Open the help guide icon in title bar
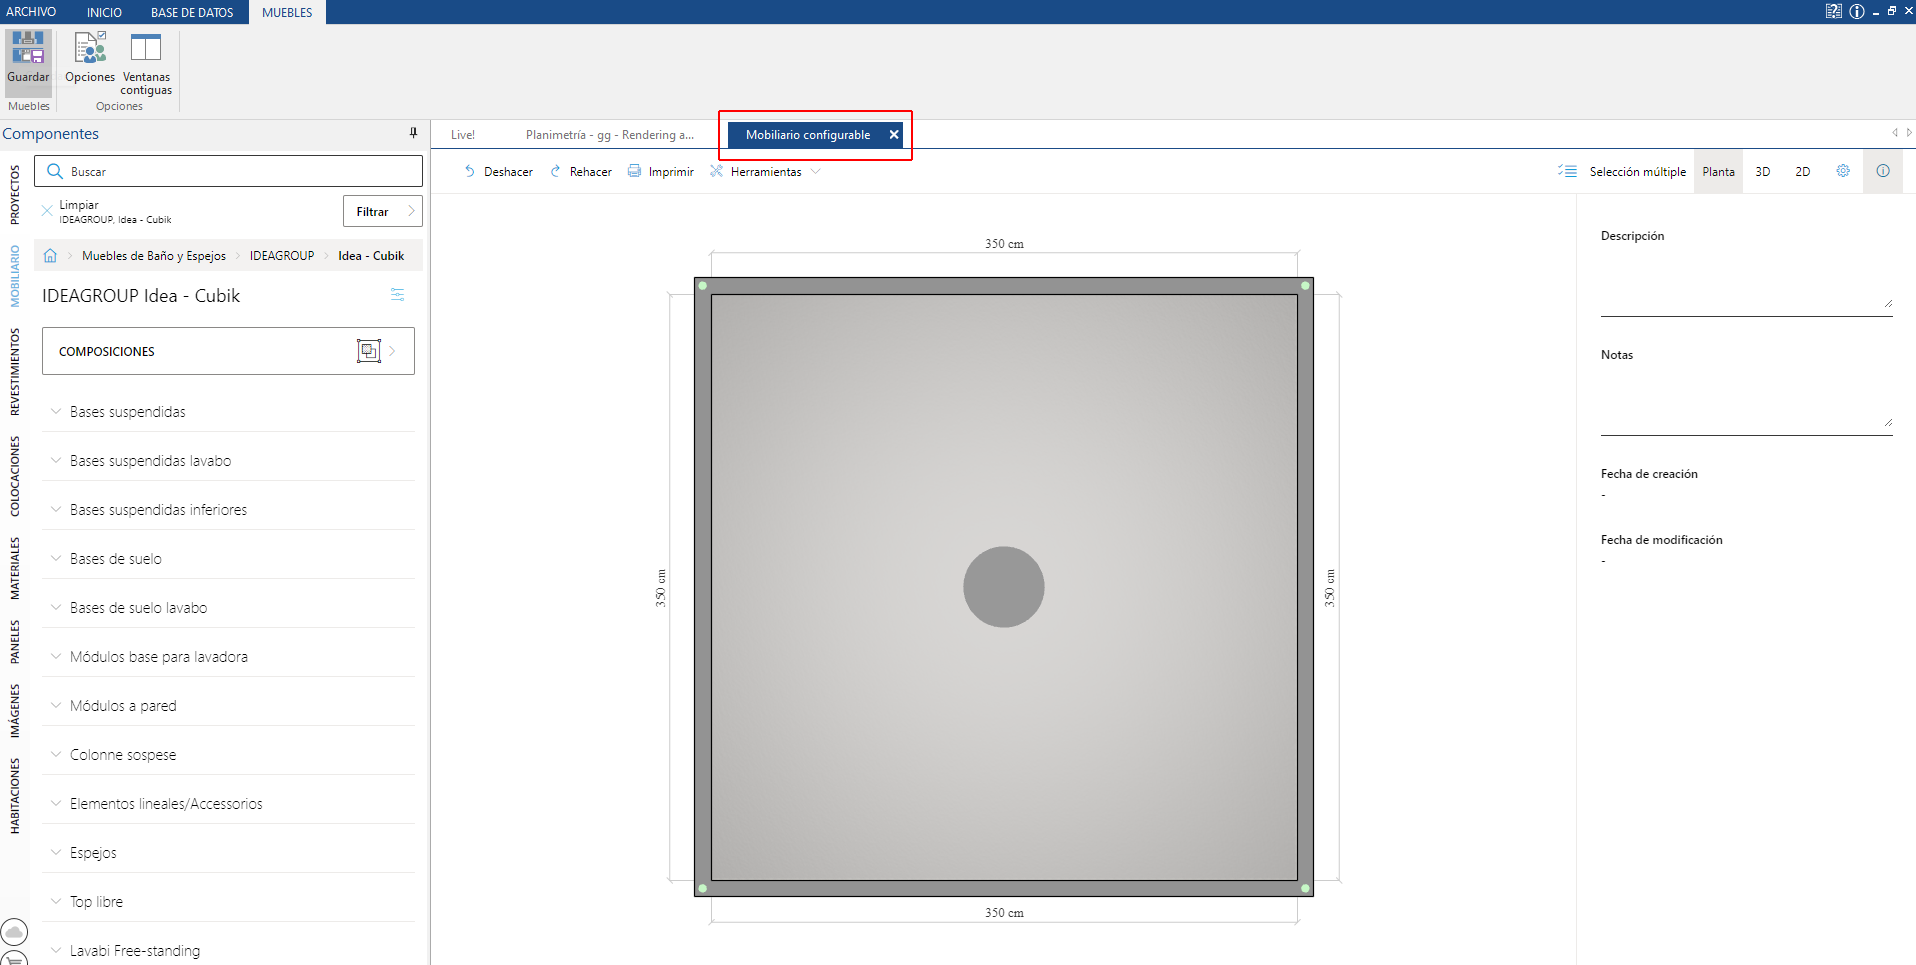The height and width of the screenshot is (965, 1916). [1833, 11]
